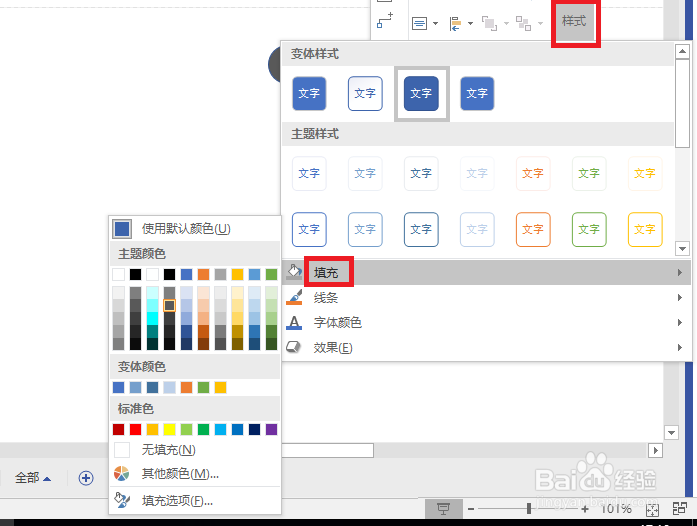Select the first solid blue variant style
The height and width of the screenshot is (526, 697).
pos(309,93)
